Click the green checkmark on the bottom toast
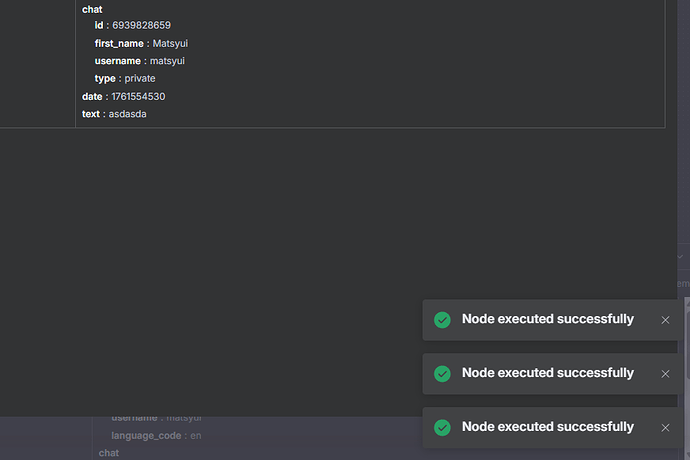This screenshot has width=690, height=460. click(442, 428)
